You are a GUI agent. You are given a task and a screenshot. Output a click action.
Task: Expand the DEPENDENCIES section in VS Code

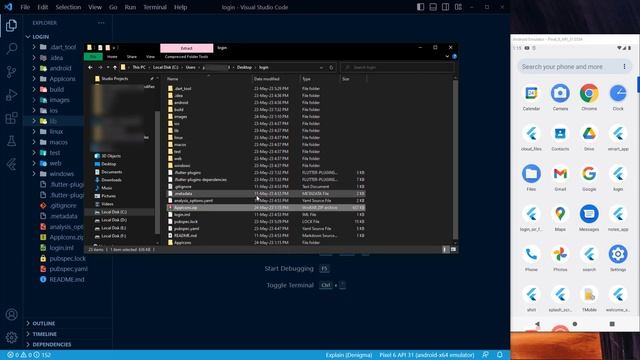point(28,344)
